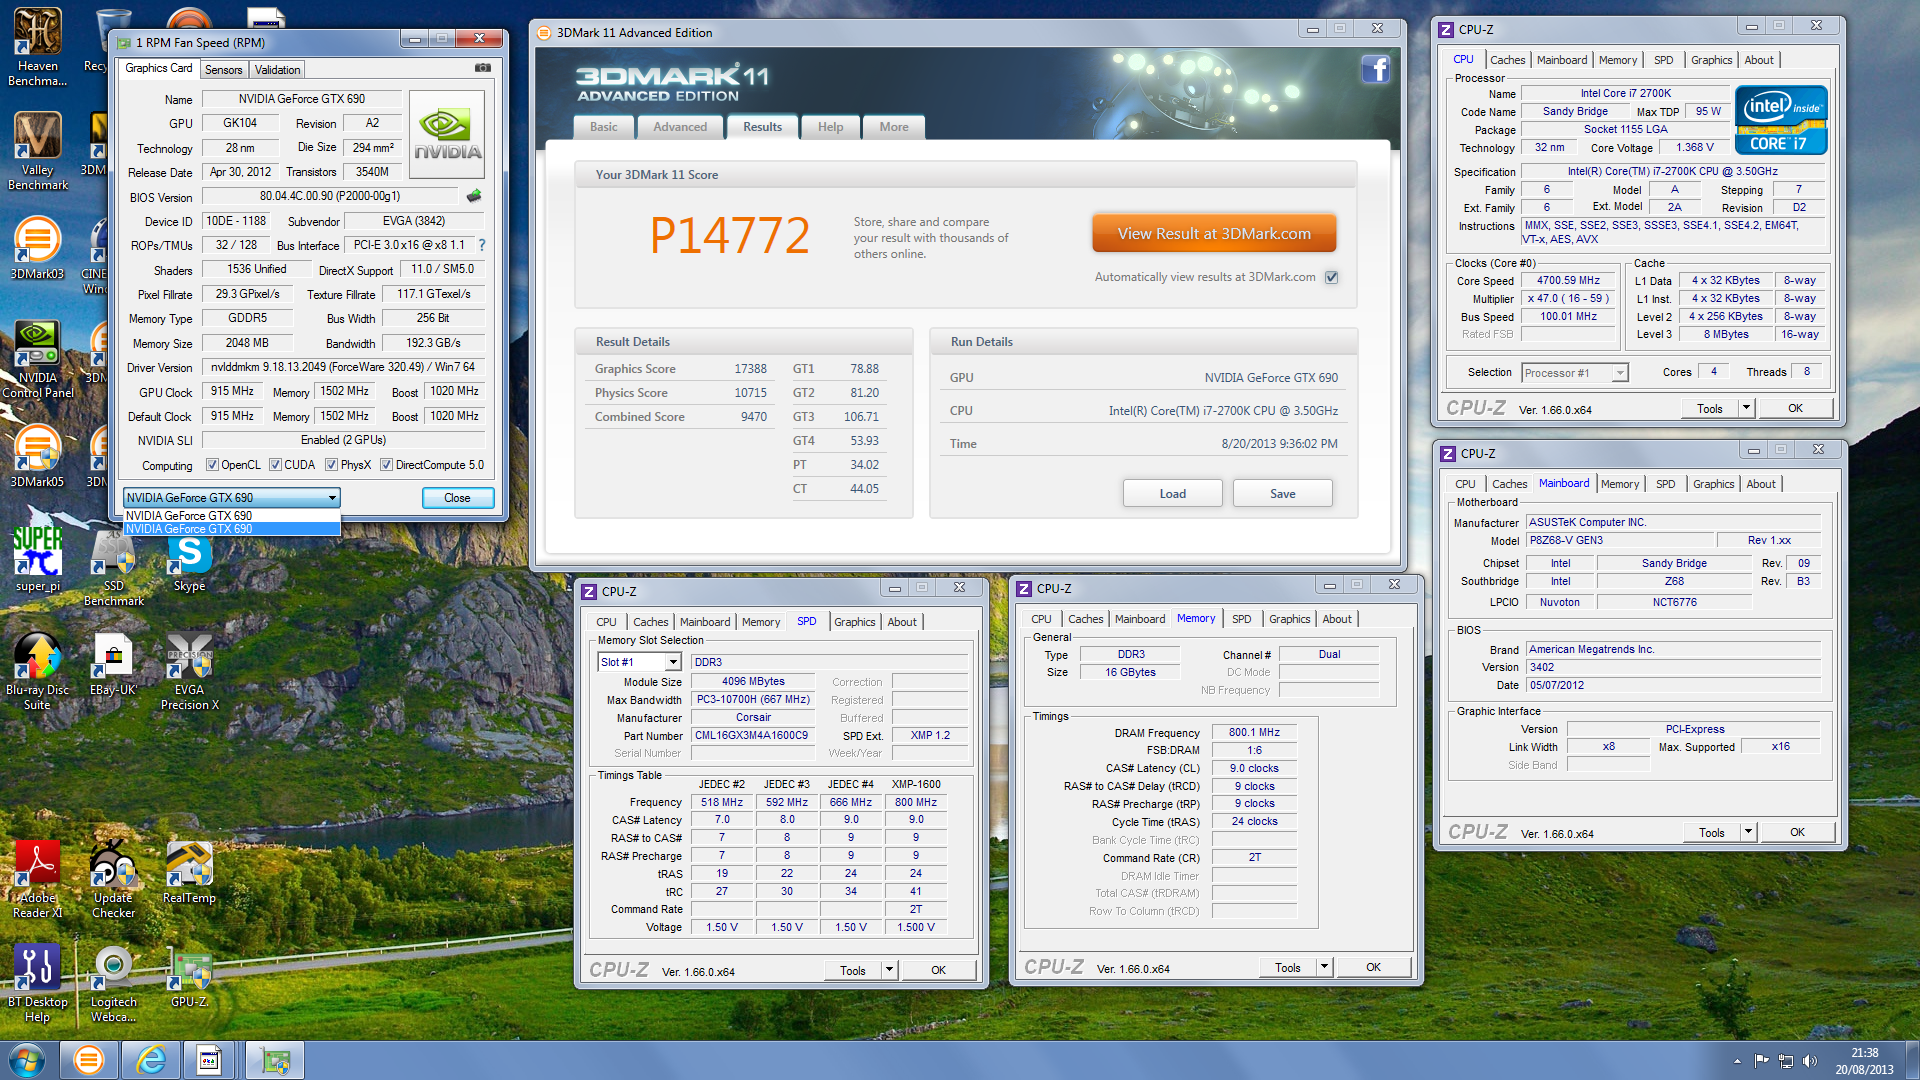Open BT Desktop Help icon

37,984
